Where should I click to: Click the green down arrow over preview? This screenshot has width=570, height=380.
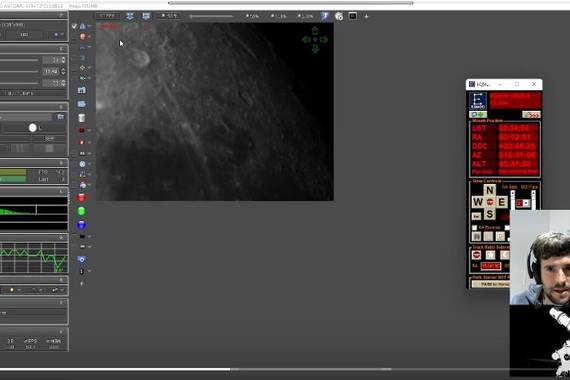tap(315, 48)
